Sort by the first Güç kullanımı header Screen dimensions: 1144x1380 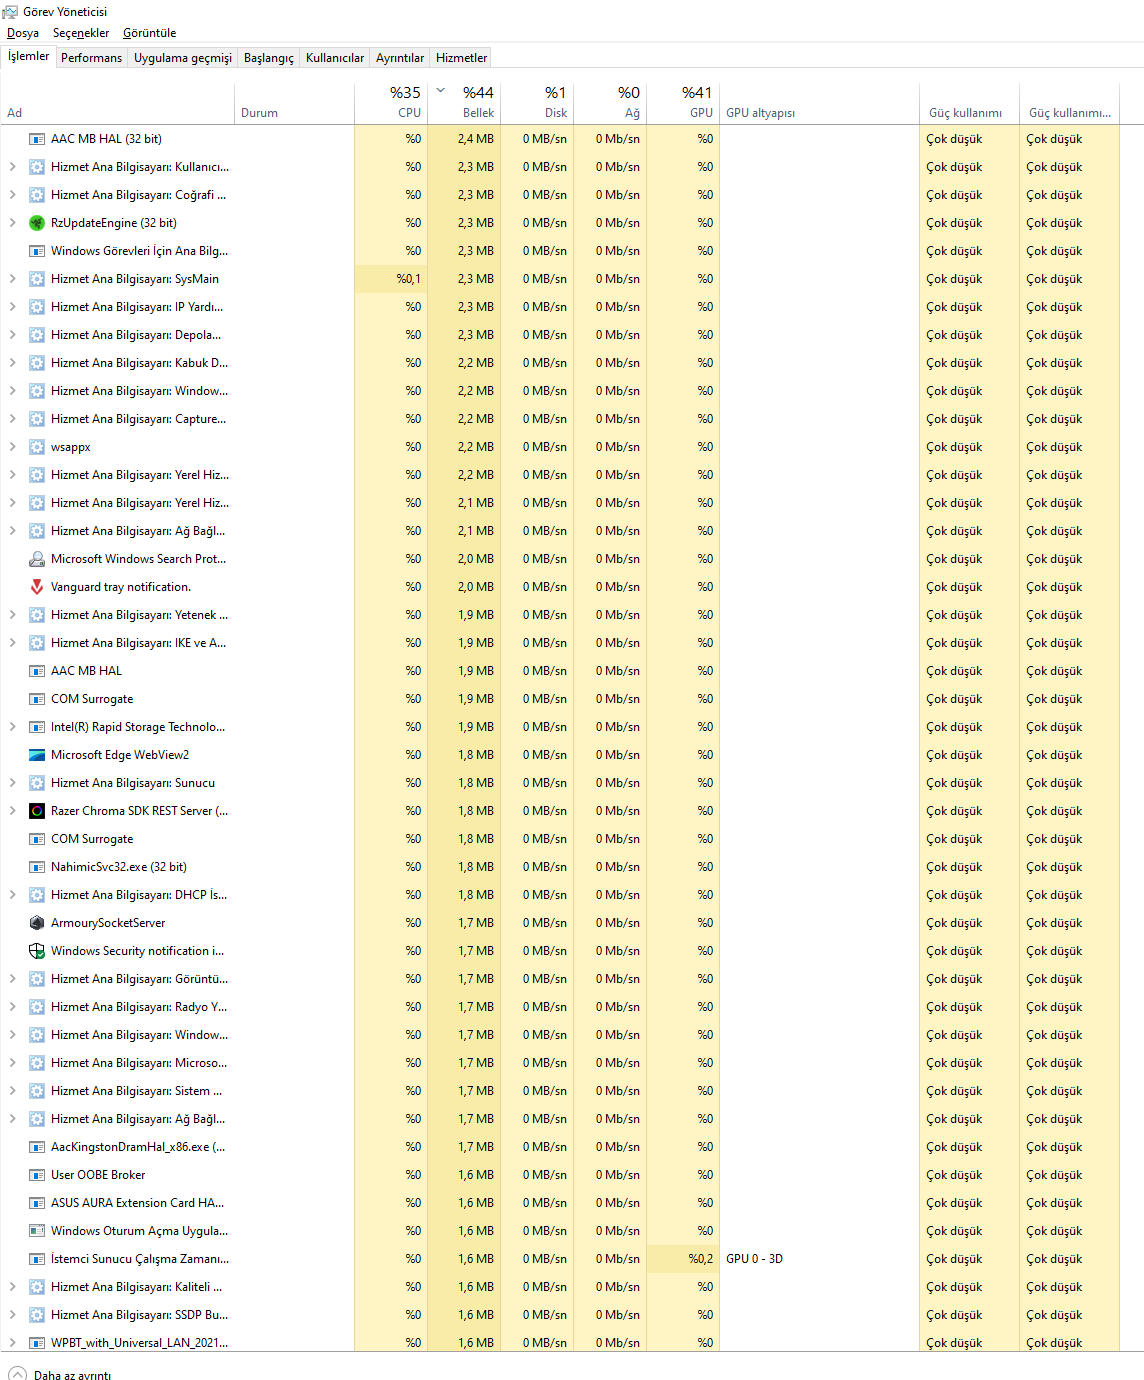tap(969, 102)
